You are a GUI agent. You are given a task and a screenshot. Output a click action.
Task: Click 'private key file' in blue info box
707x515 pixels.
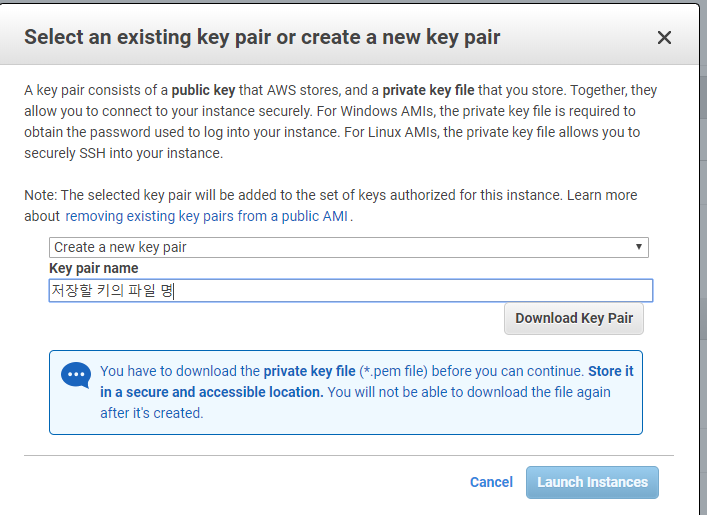309,371
